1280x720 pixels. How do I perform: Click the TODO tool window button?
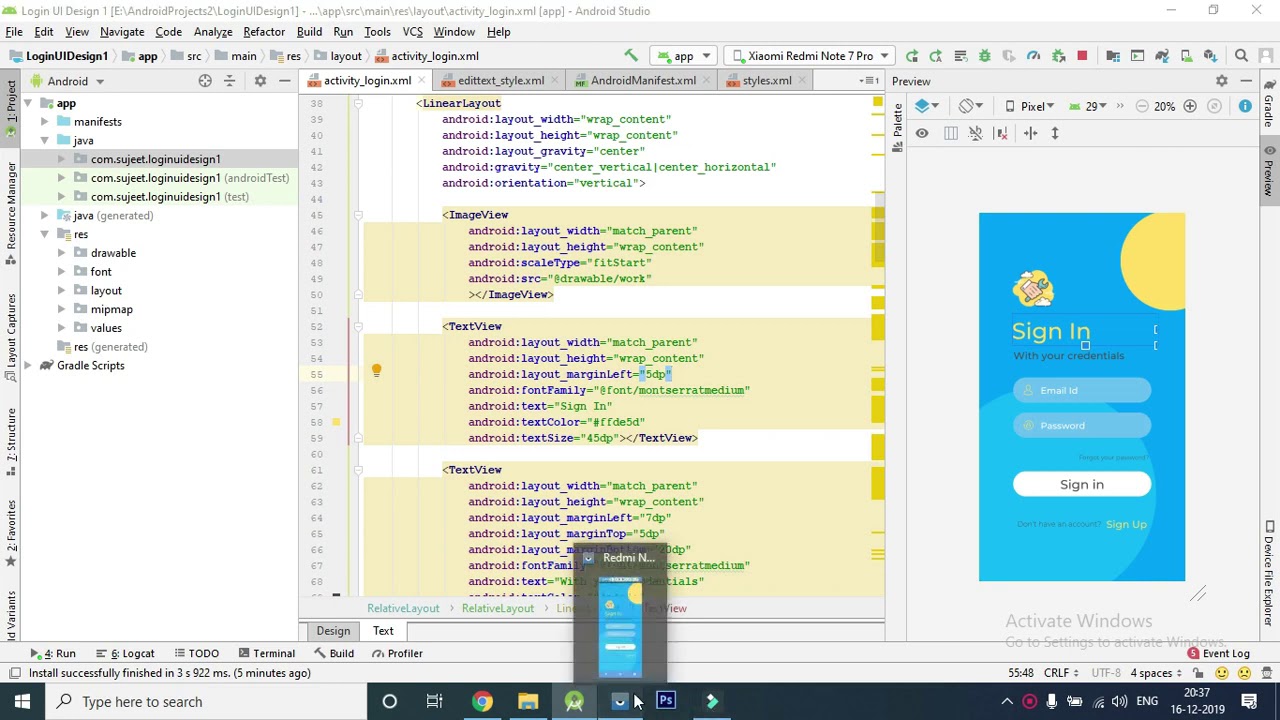pos(195,654)
